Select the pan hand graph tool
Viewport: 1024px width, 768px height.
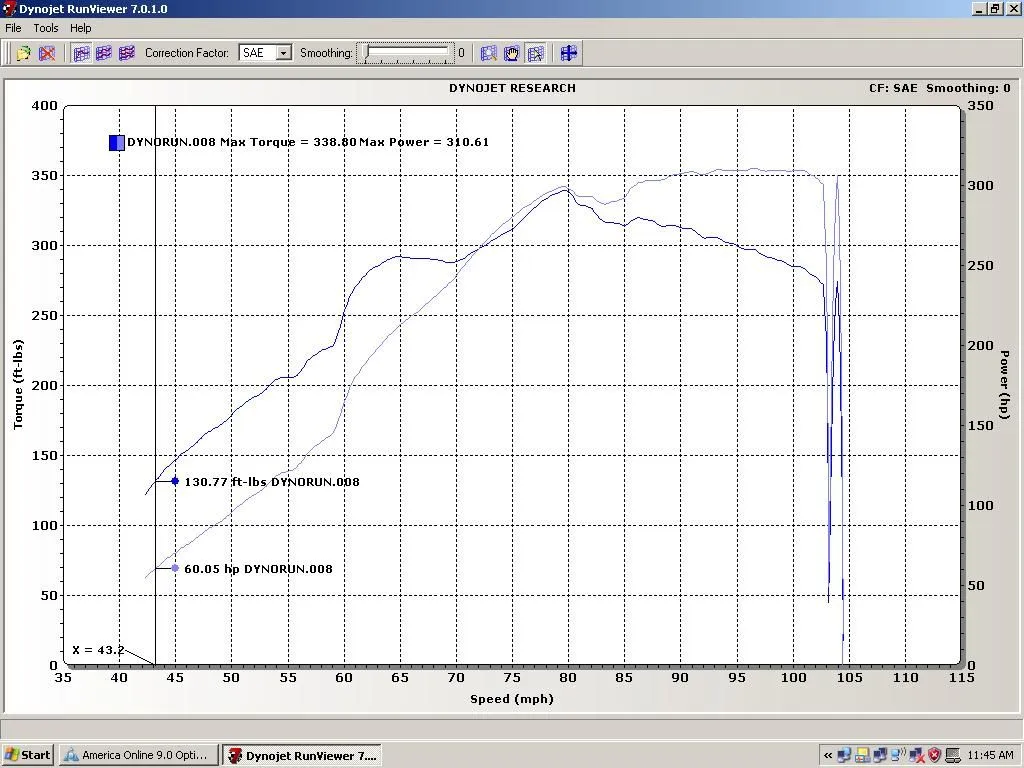coord(511,53)
